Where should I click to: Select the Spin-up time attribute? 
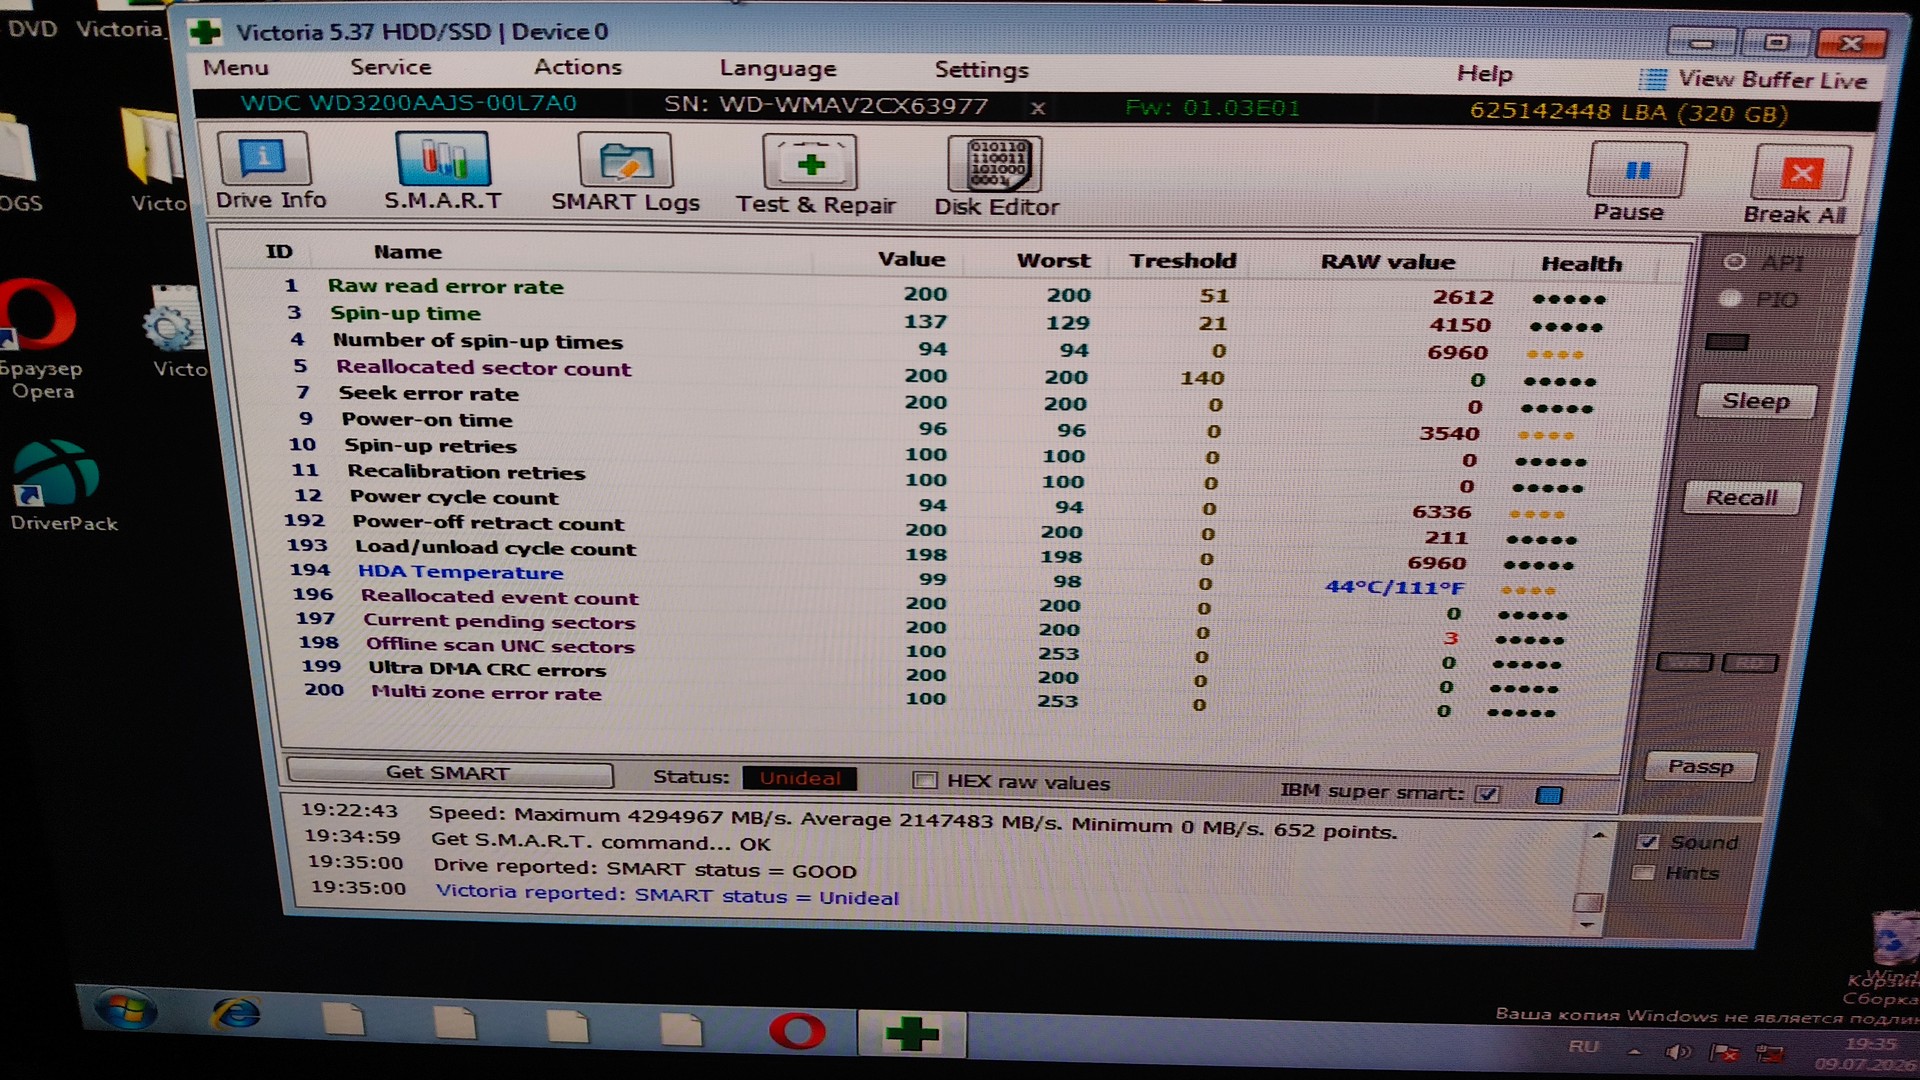944,319
